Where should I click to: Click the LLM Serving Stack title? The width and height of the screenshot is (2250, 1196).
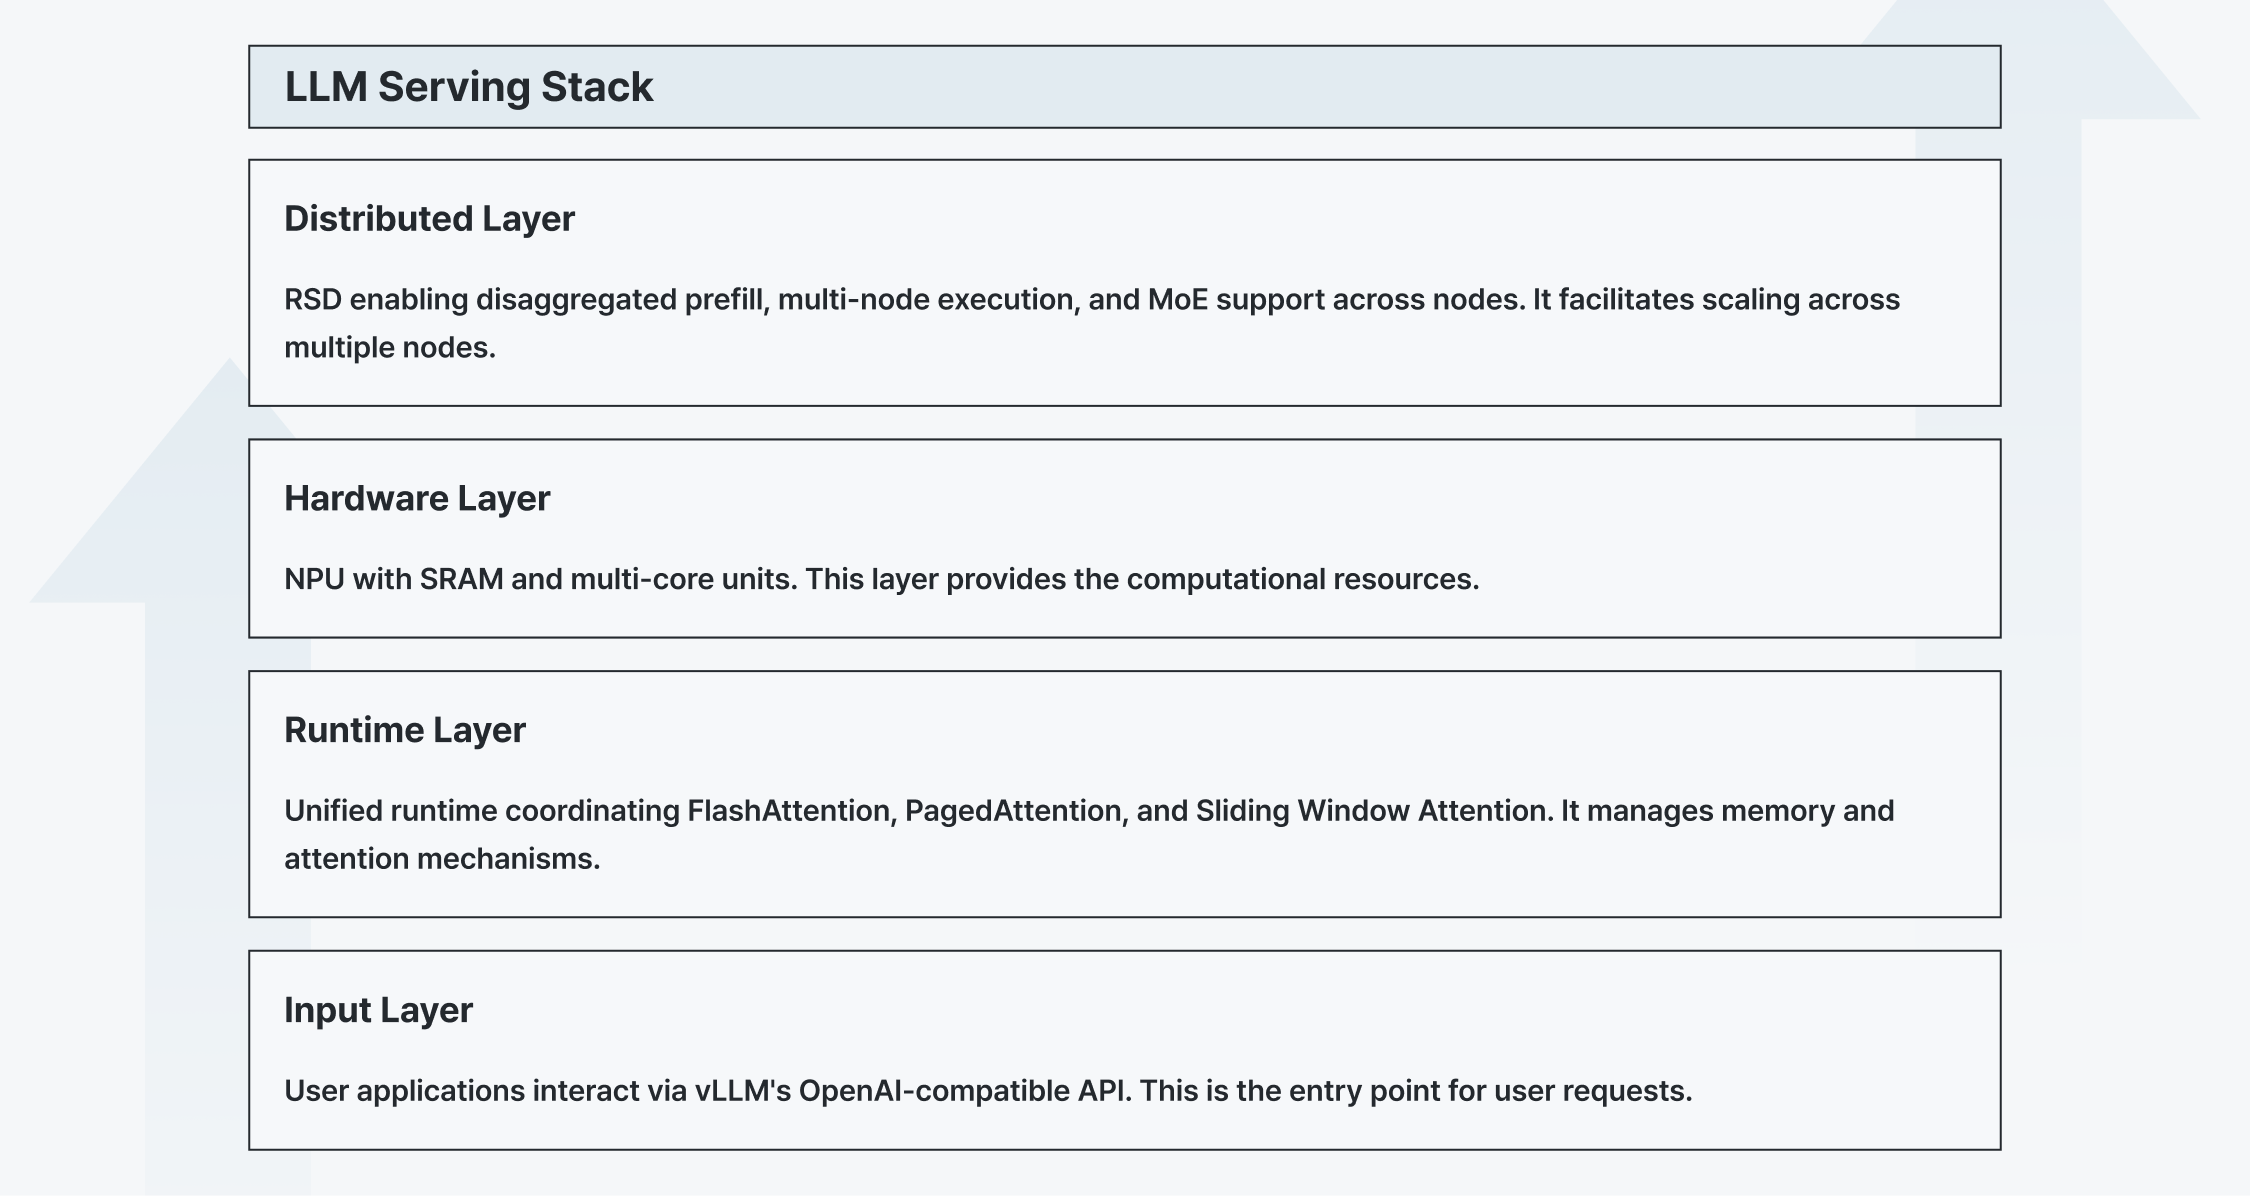(468, 87)
